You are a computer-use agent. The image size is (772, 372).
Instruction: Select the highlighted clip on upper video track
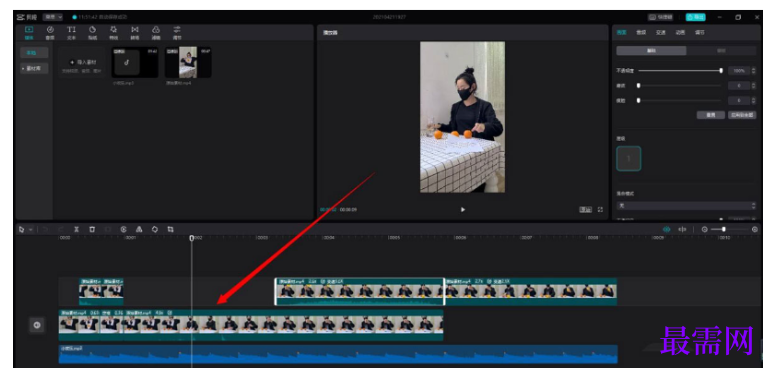click(x=359, y=292)
